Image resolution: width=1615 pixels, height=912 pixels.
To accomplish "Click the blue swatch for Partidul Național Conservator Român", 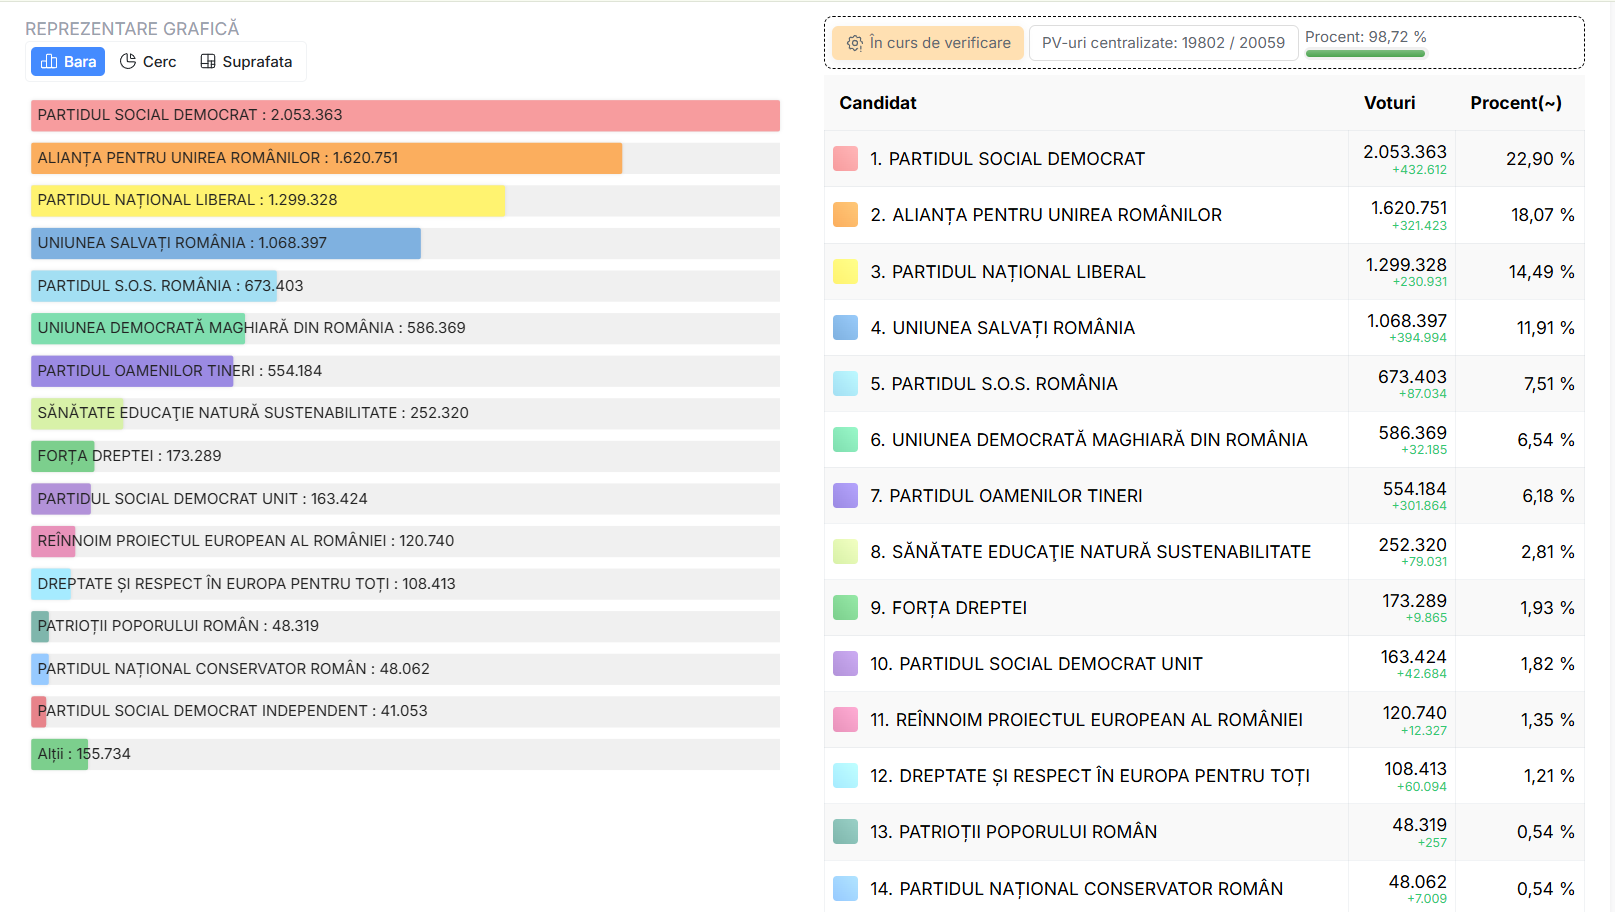I will pyautogui.click(x=845, y=889).
